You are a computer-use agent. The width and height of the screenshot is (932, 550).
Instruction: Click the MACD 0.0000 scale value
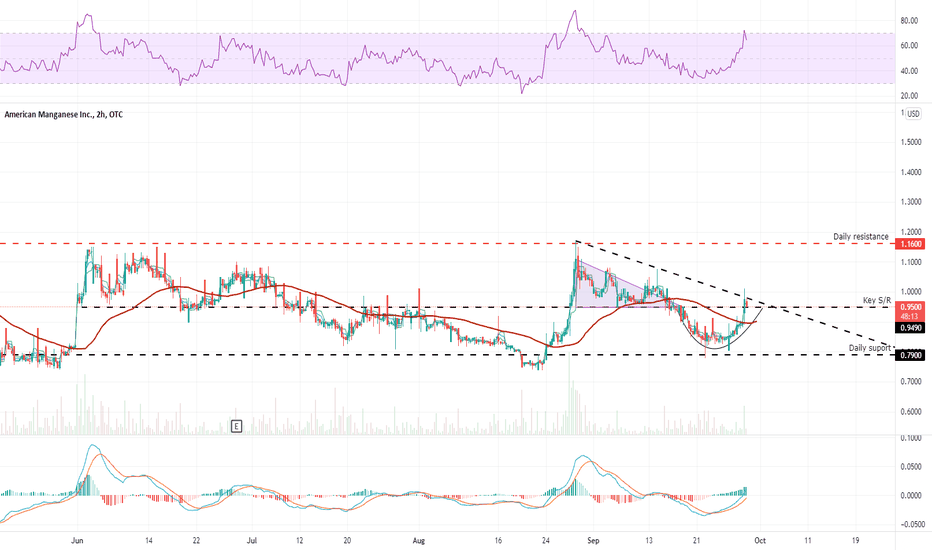[911, 495]
